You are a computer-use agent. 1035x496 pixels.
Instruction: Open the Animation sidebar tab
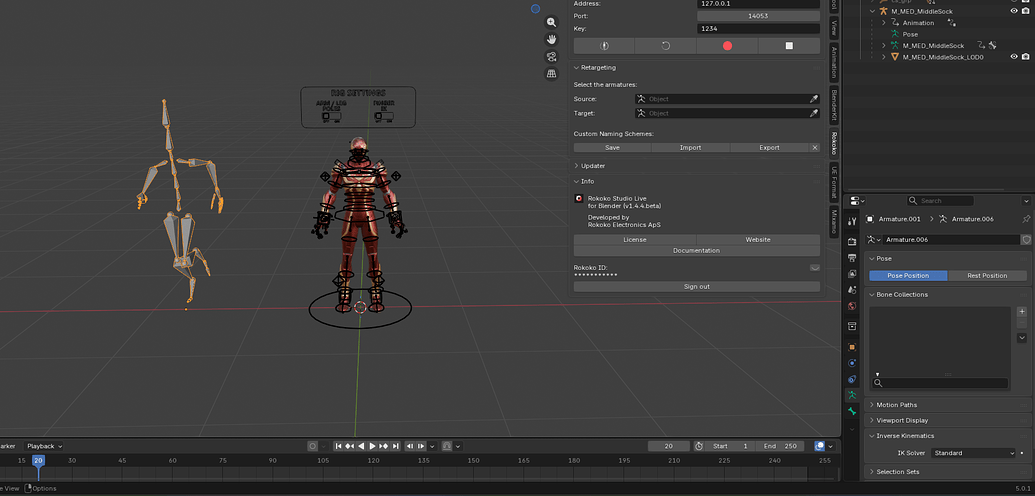[x=834, y=62]
